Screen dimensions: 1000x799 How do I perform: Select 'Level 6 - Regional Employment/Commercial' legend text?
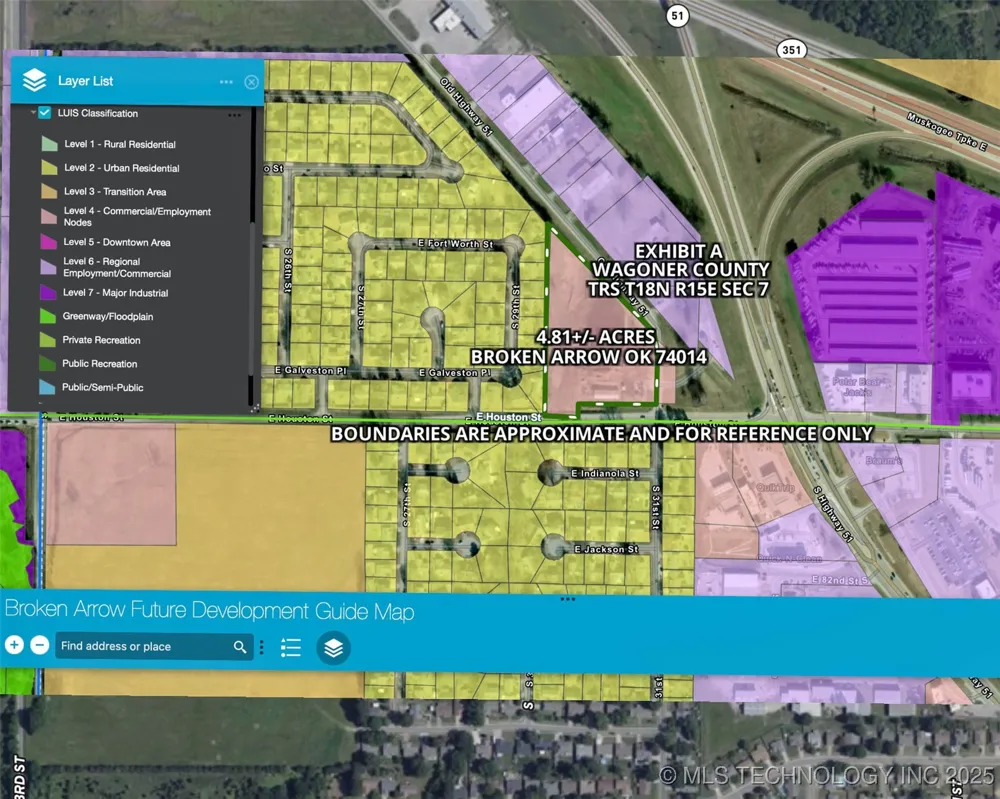[117, 267]
